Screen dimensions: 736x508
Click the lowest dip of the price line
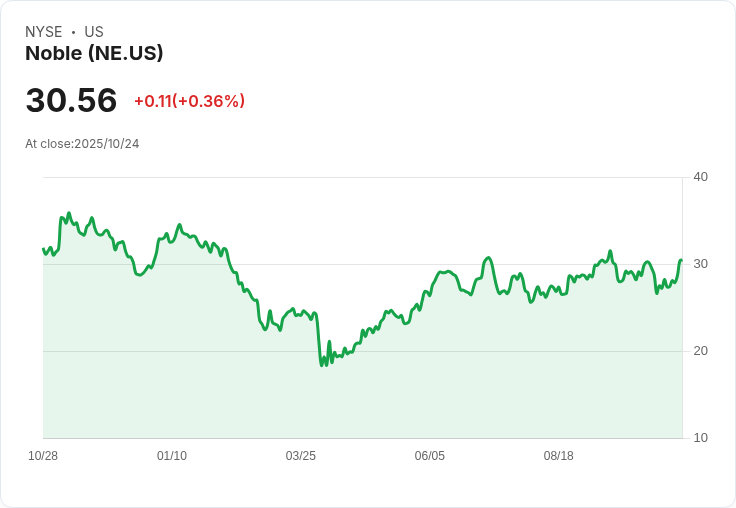pos(321,365)
